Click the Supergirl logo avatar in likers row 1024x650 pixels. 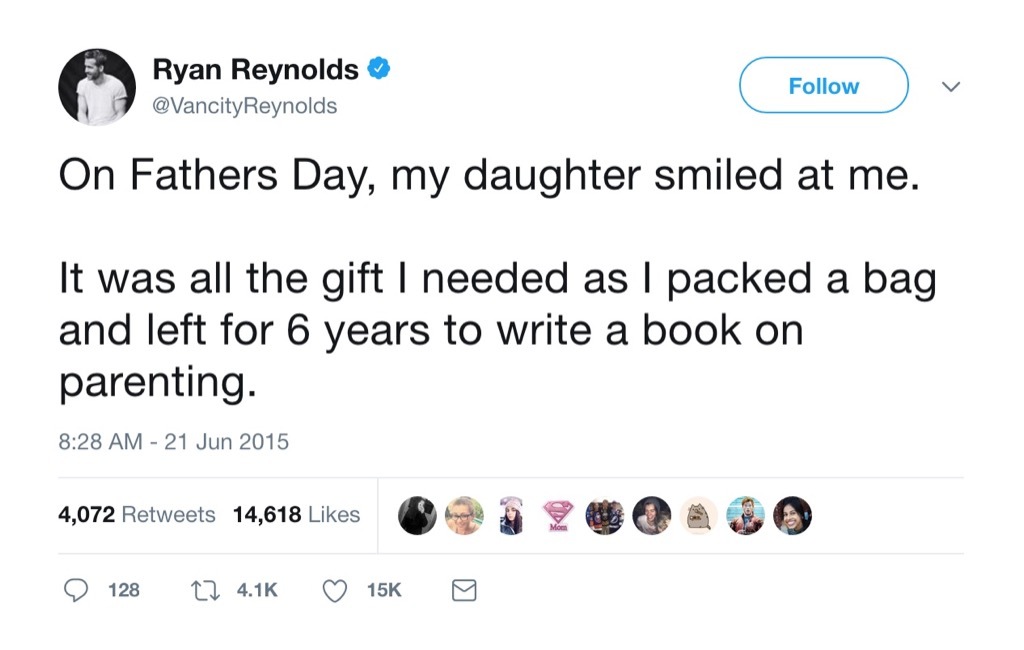pos(558,515)
